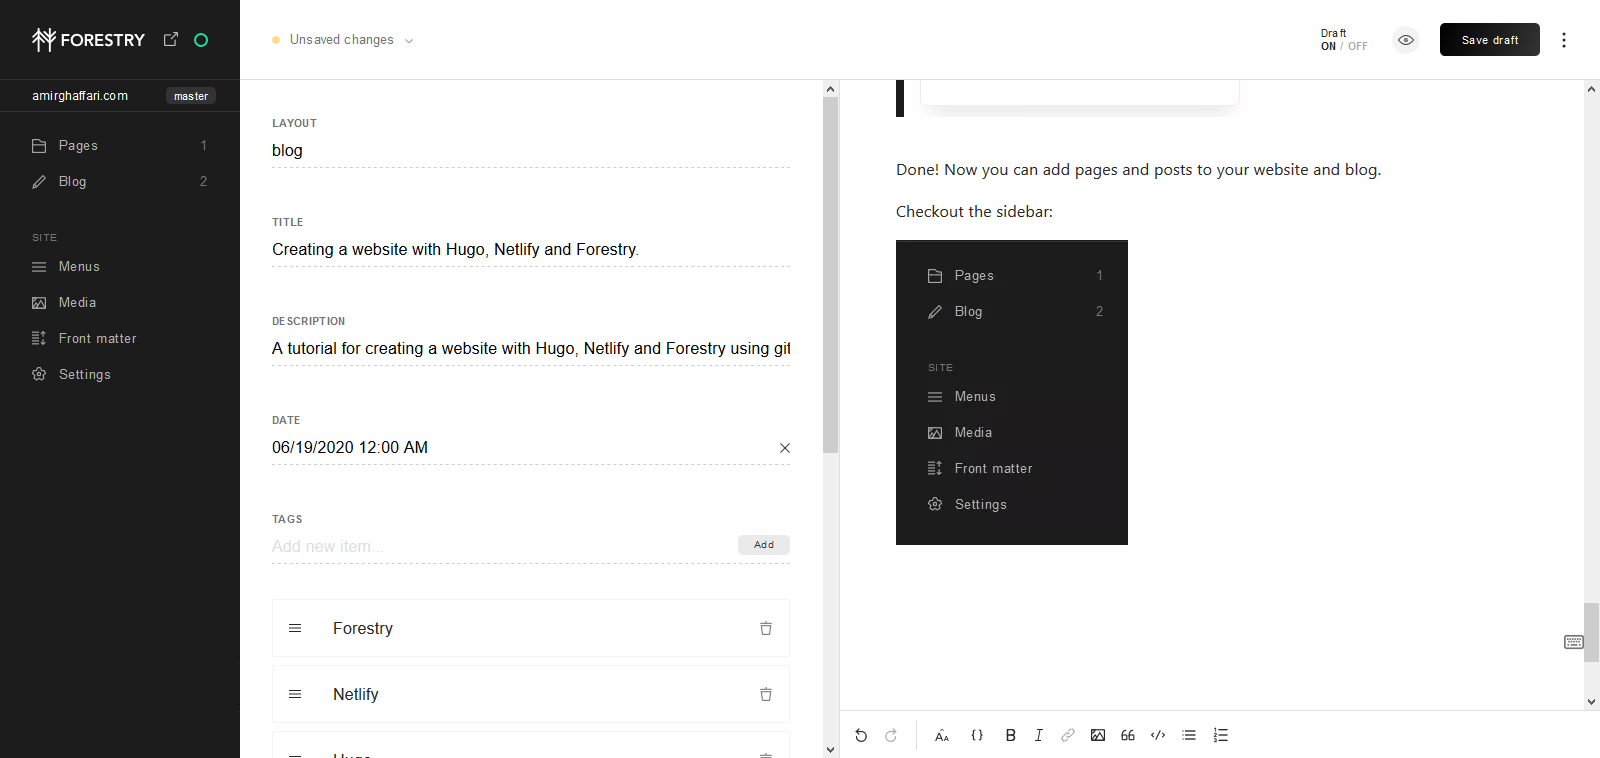Delete the Netlify tag with its trash icon

point(766,694)
